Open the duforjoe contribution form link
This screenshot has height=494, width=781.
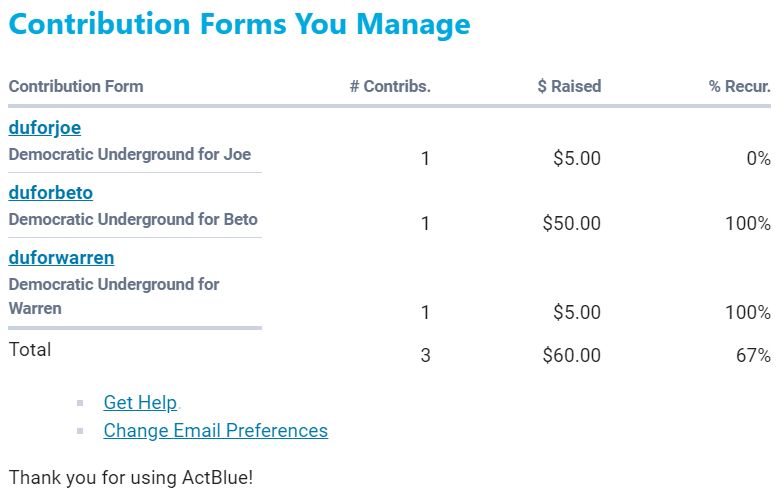(44, 128)
